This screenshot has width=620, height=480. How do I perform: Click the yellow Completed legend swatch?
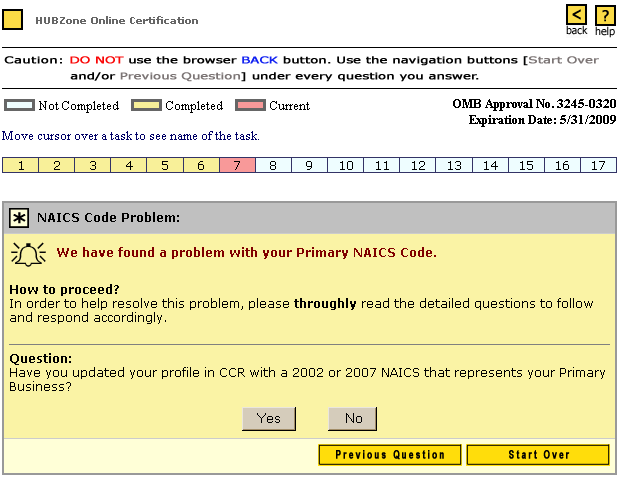pyautogui.click(x=146, y=105)
